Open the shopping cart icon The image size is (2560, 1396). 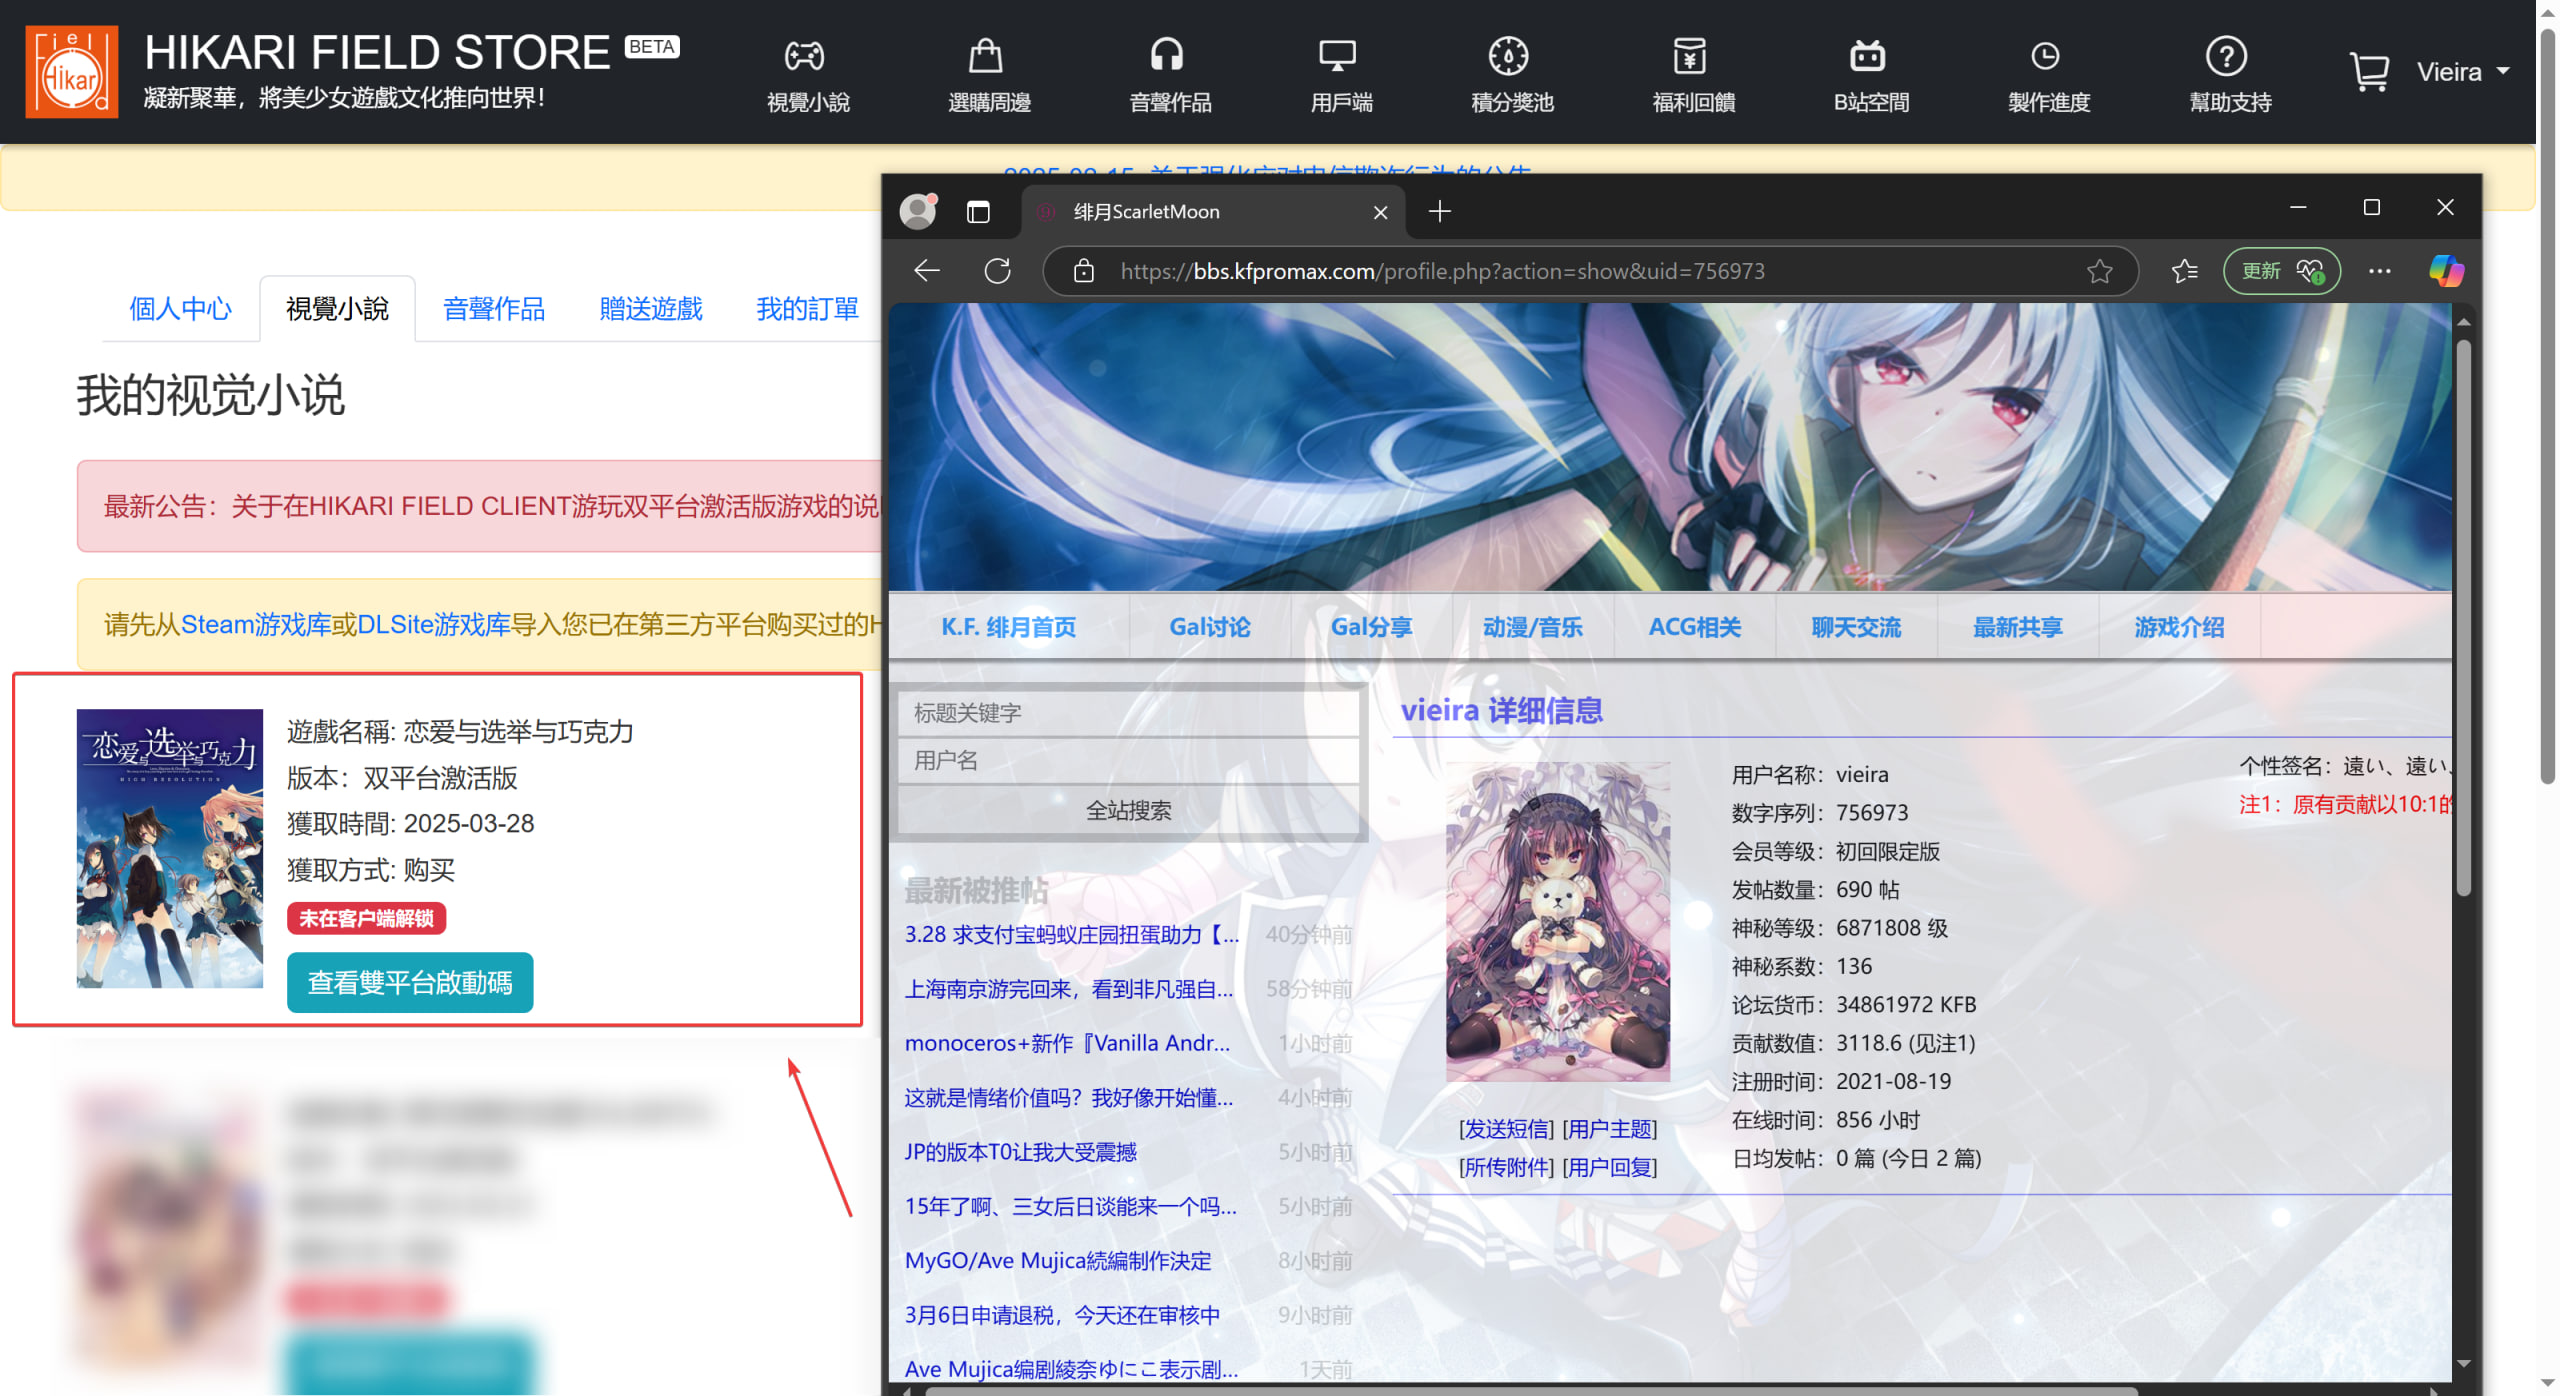click(2369, 72)
